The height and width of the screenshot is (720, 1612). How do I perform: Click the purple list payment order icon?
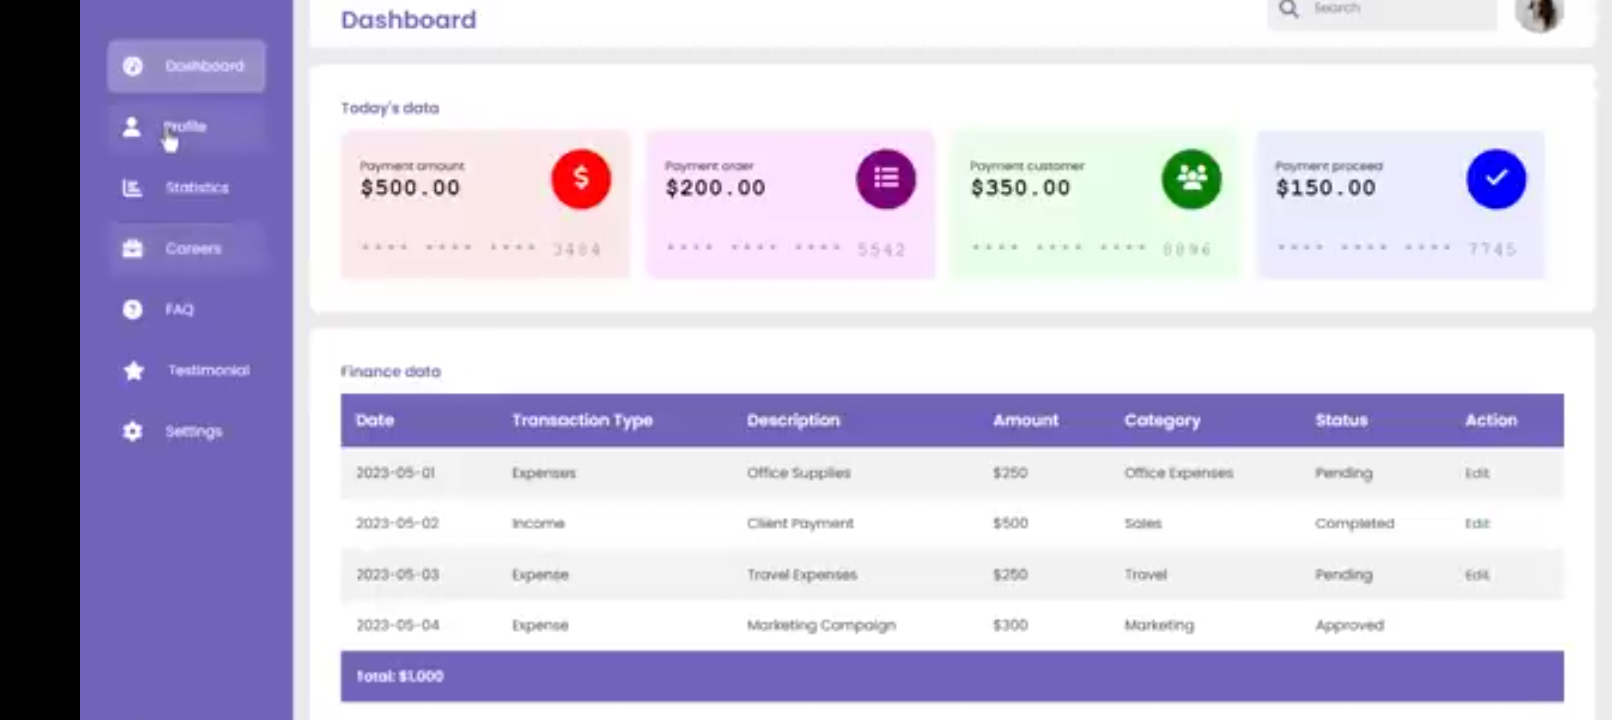click(x=886, y=179)
